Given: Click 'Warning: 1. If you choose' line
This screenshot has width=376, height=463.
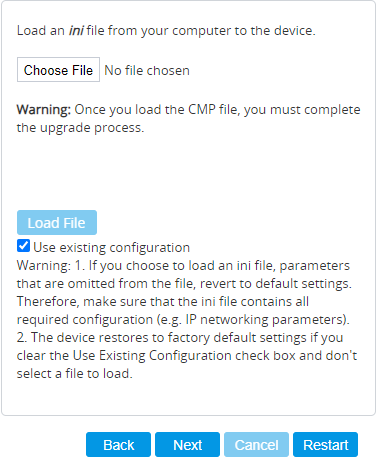Looking at the screenshot, I should tap(183, 266).
